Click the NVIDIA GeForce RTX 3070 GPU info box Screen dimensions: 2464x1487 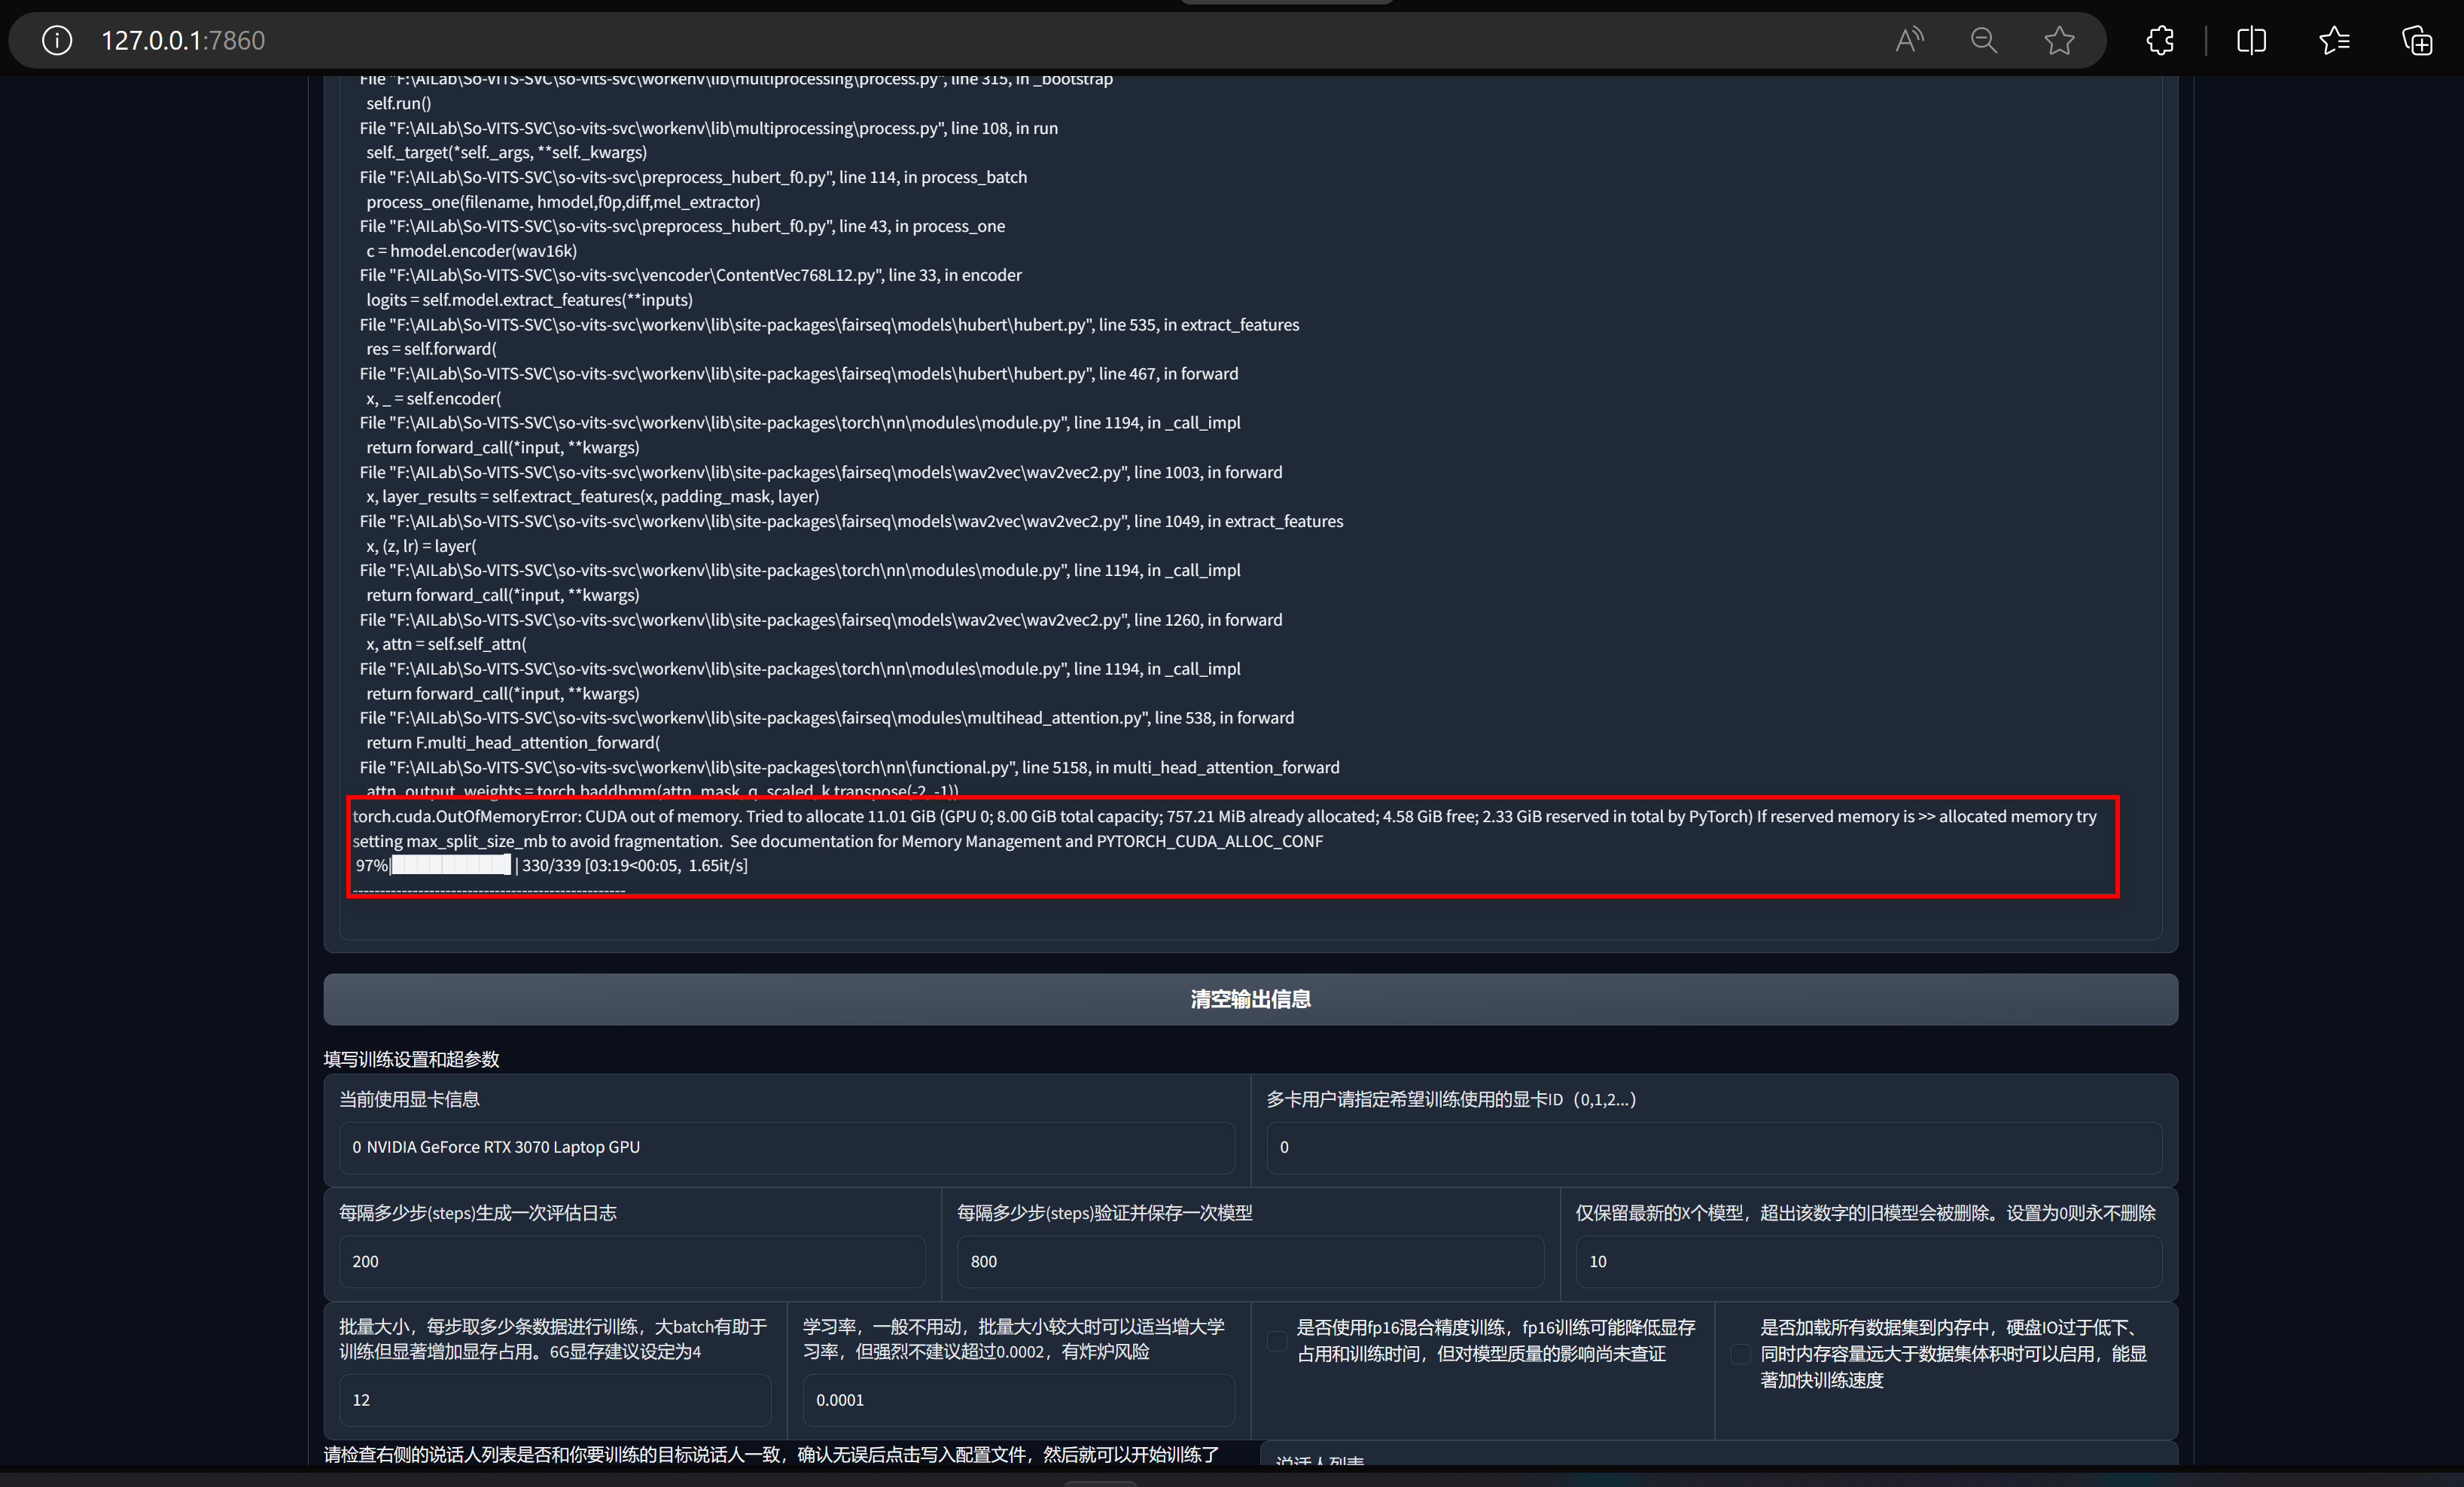(x=786, y=1147)
